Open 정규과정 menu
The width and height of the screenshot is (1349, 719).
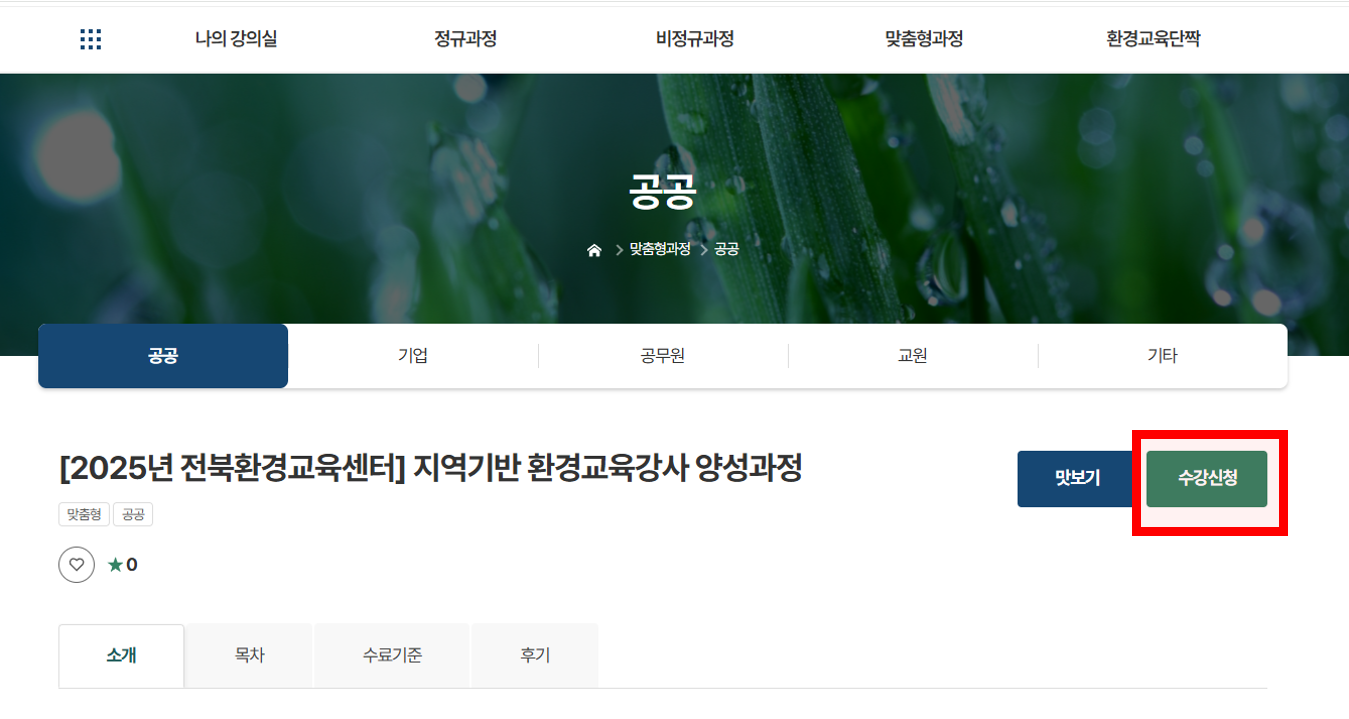point(465,39)
